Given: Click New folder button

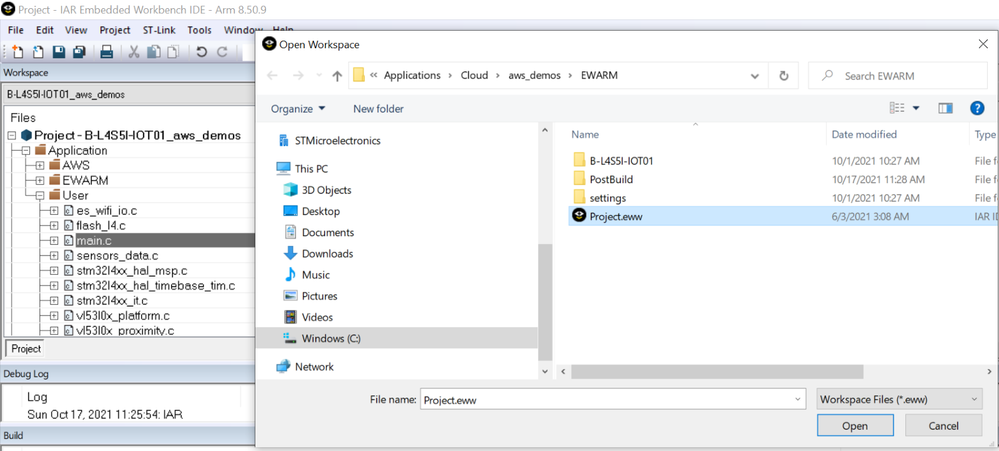Looking at the screenshot, I should (378, 109).
